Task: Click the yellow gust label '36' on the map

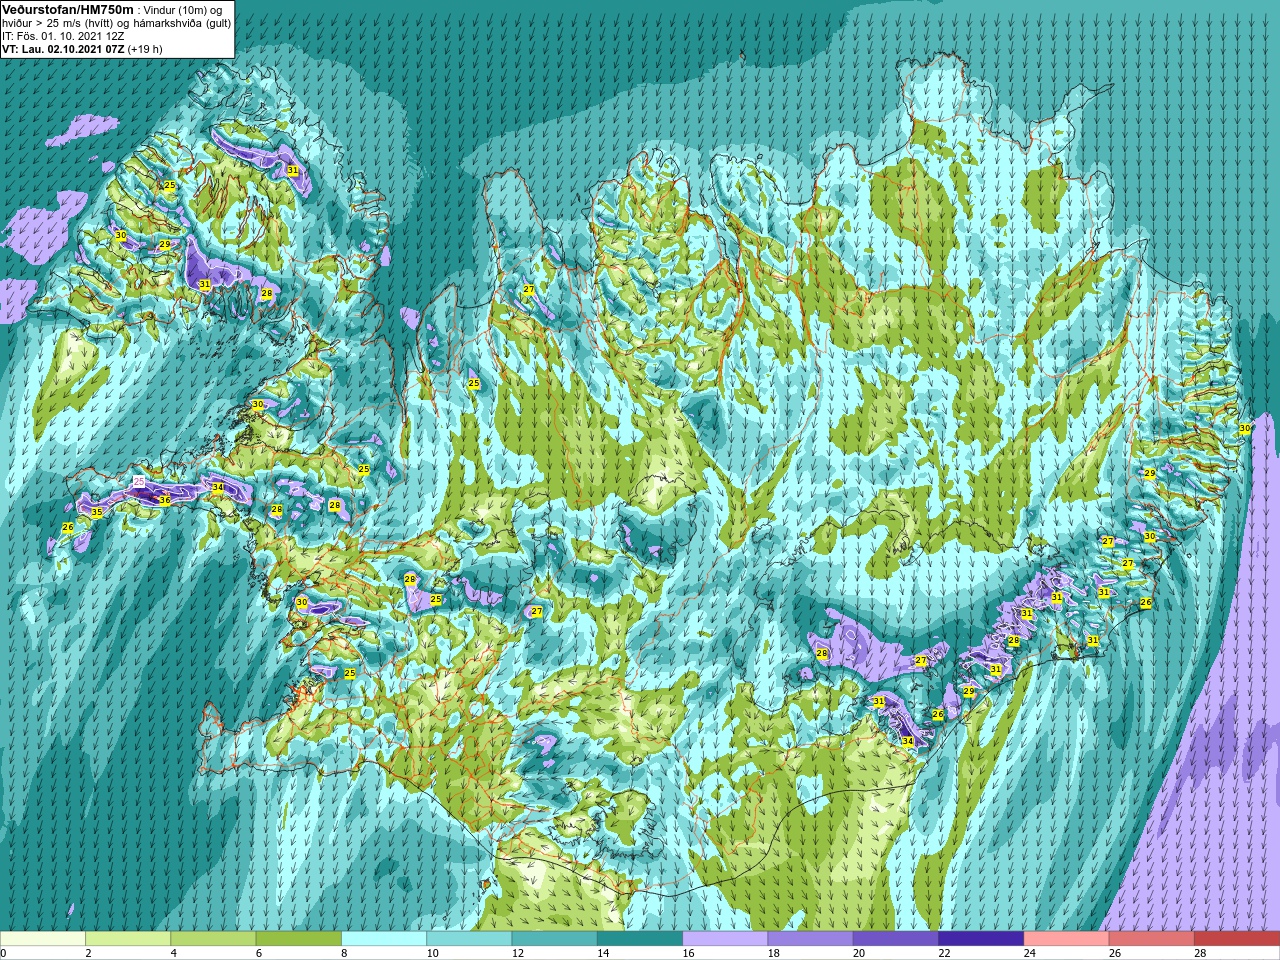Action: 165,500
